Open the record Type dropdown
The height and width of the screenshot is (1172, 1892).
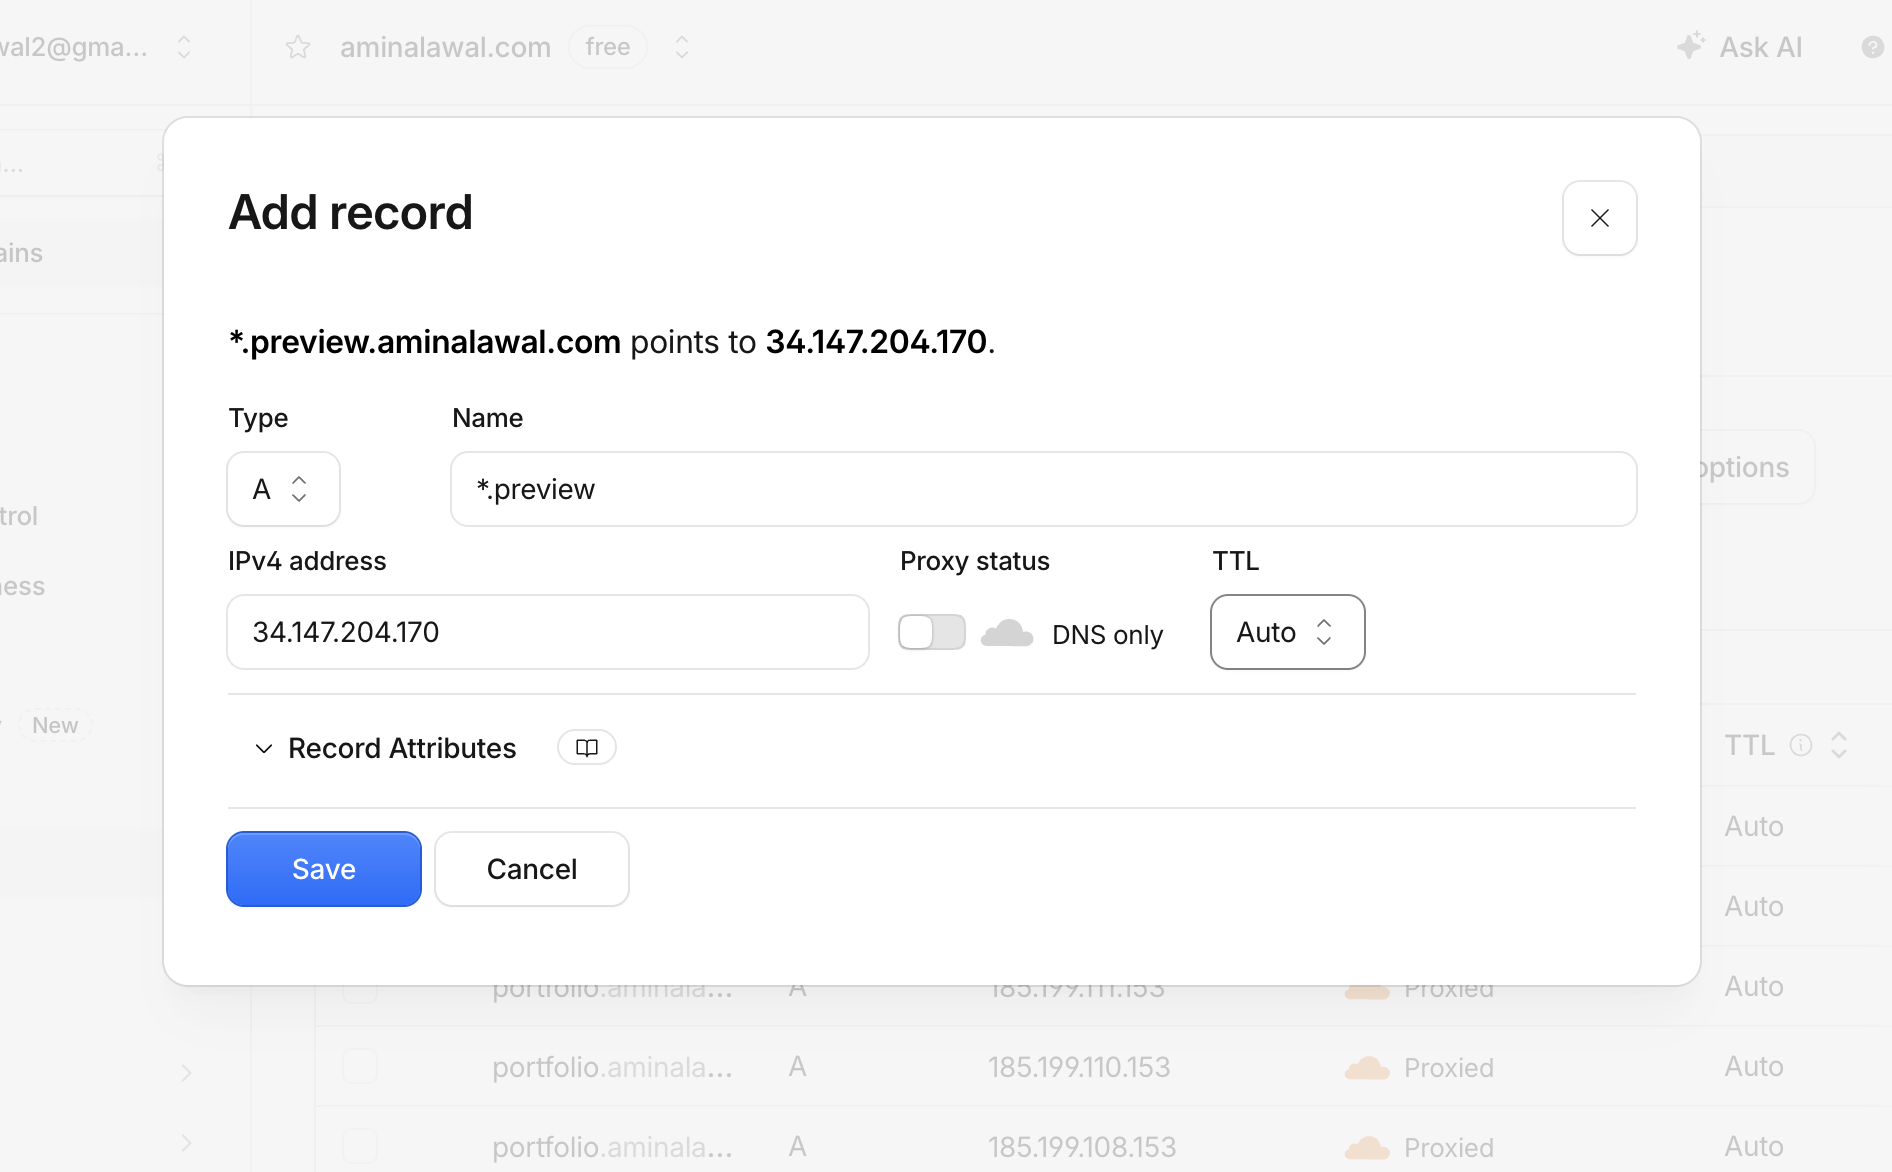(x=283, y=489)
